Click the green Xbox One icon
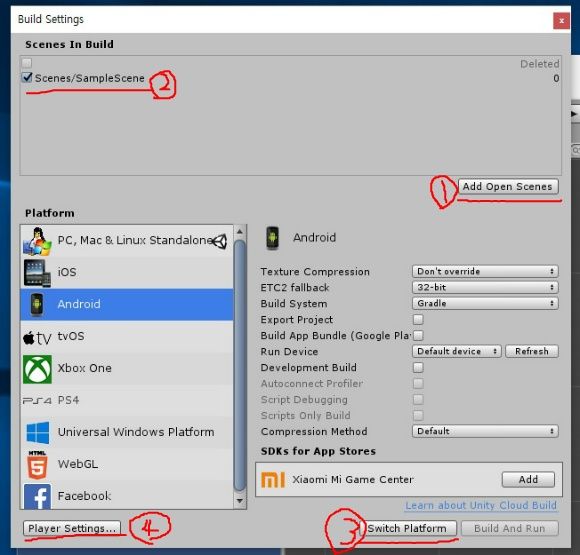This screenshot has width=580, height=555. click(x=37, y=369)
